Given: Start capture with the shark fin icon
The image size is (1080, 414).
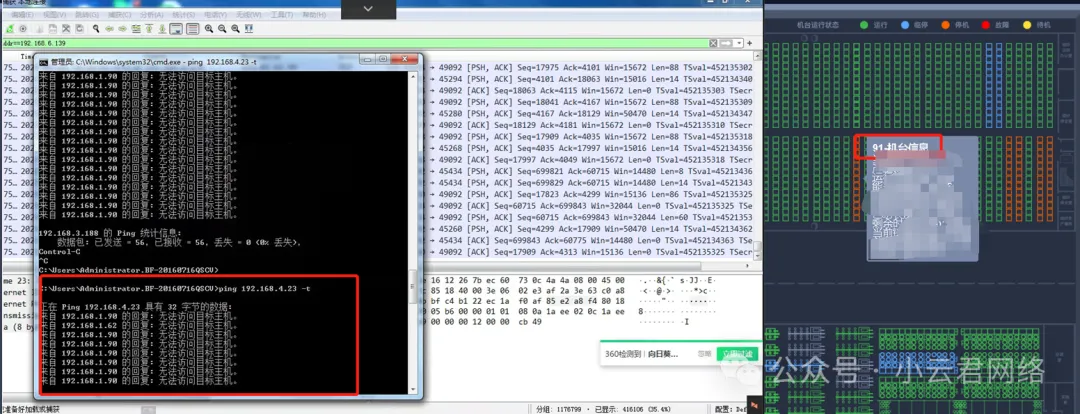Looking at the screenshot, I should [x=9, y=30].
